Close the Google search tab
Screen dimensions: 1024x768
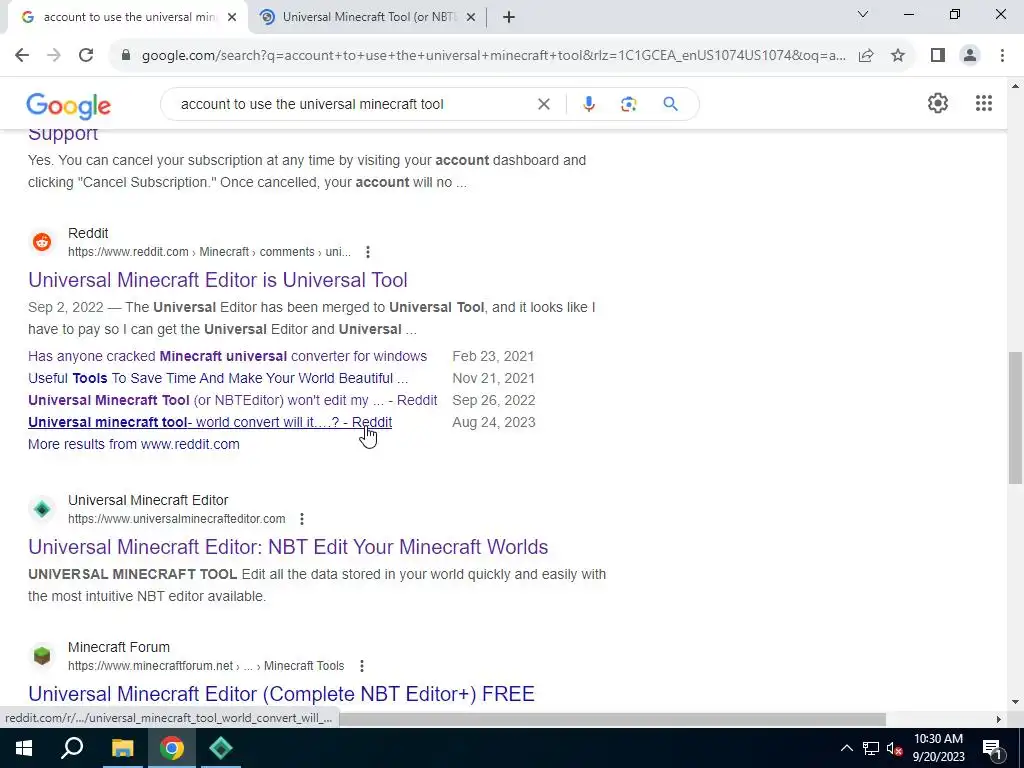click(232, 18)
